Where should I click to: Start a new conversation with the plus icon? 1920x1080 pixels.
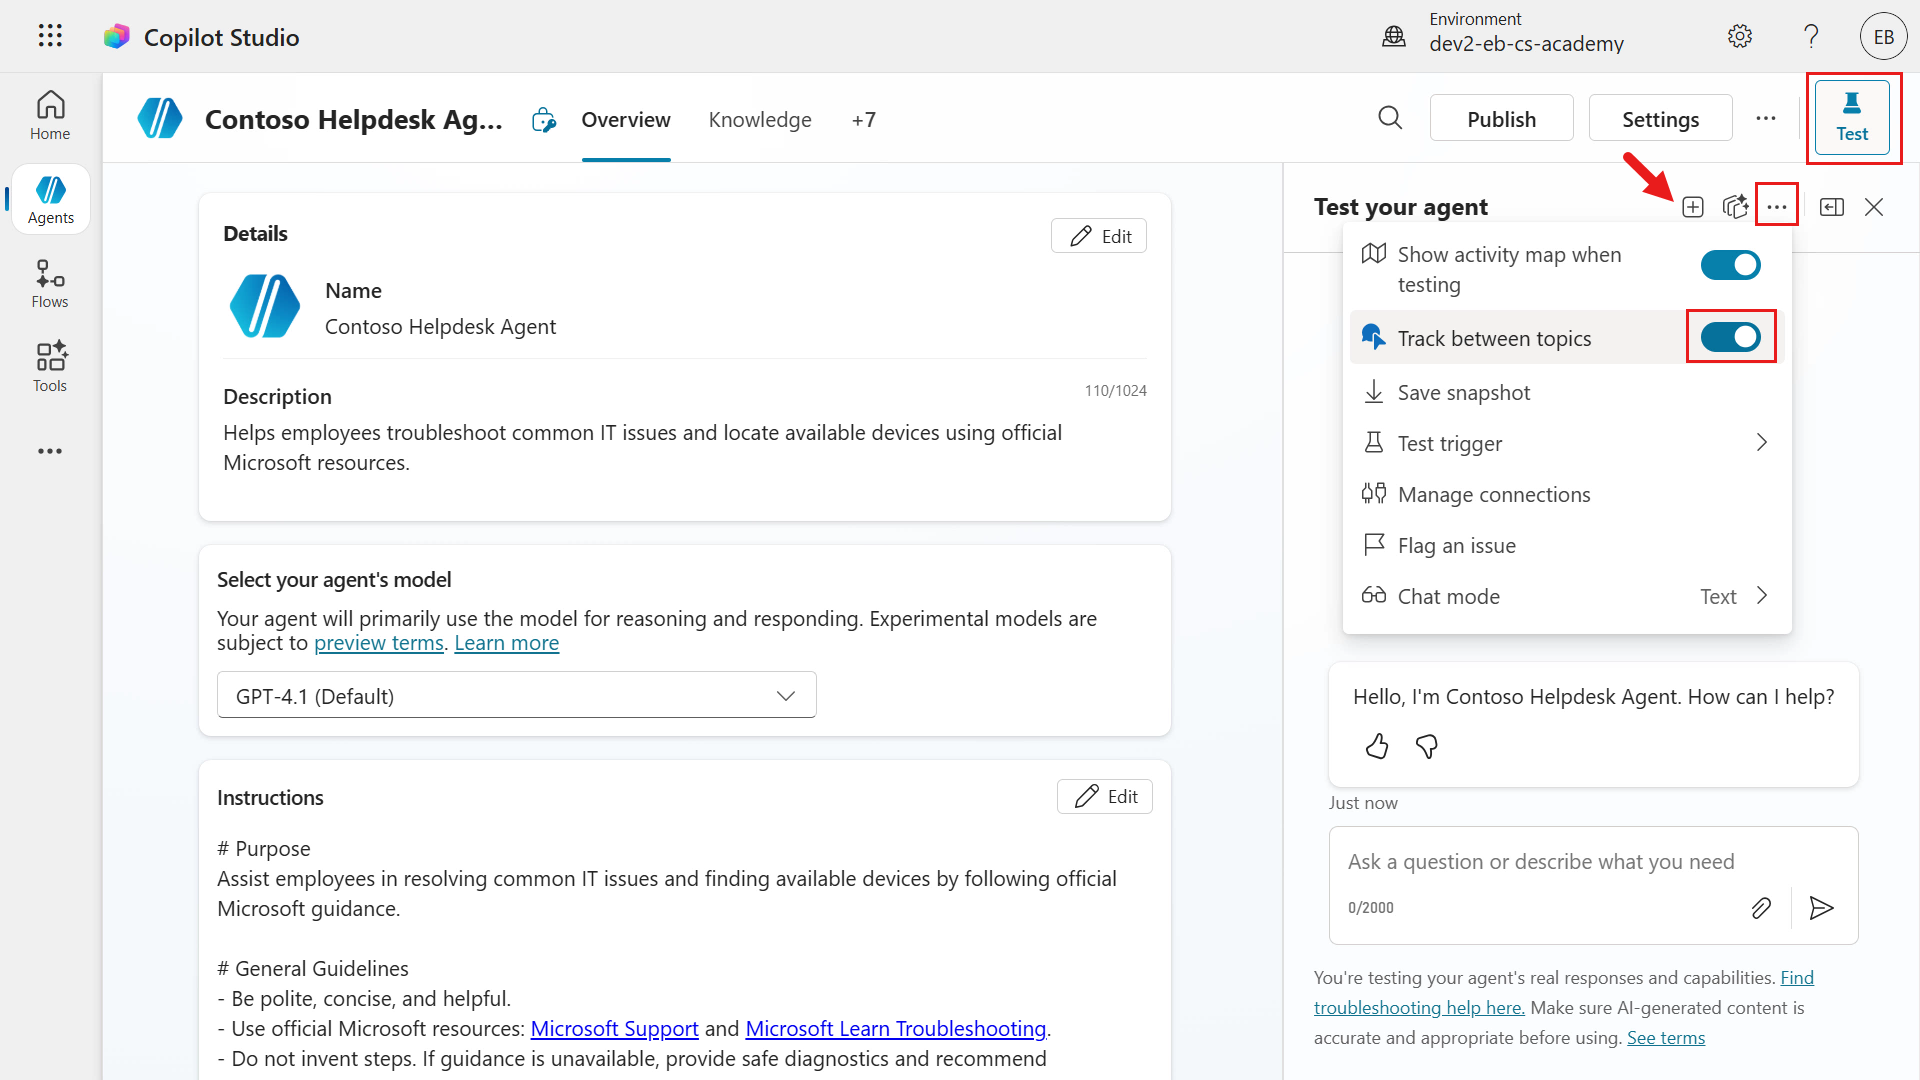1693,207
